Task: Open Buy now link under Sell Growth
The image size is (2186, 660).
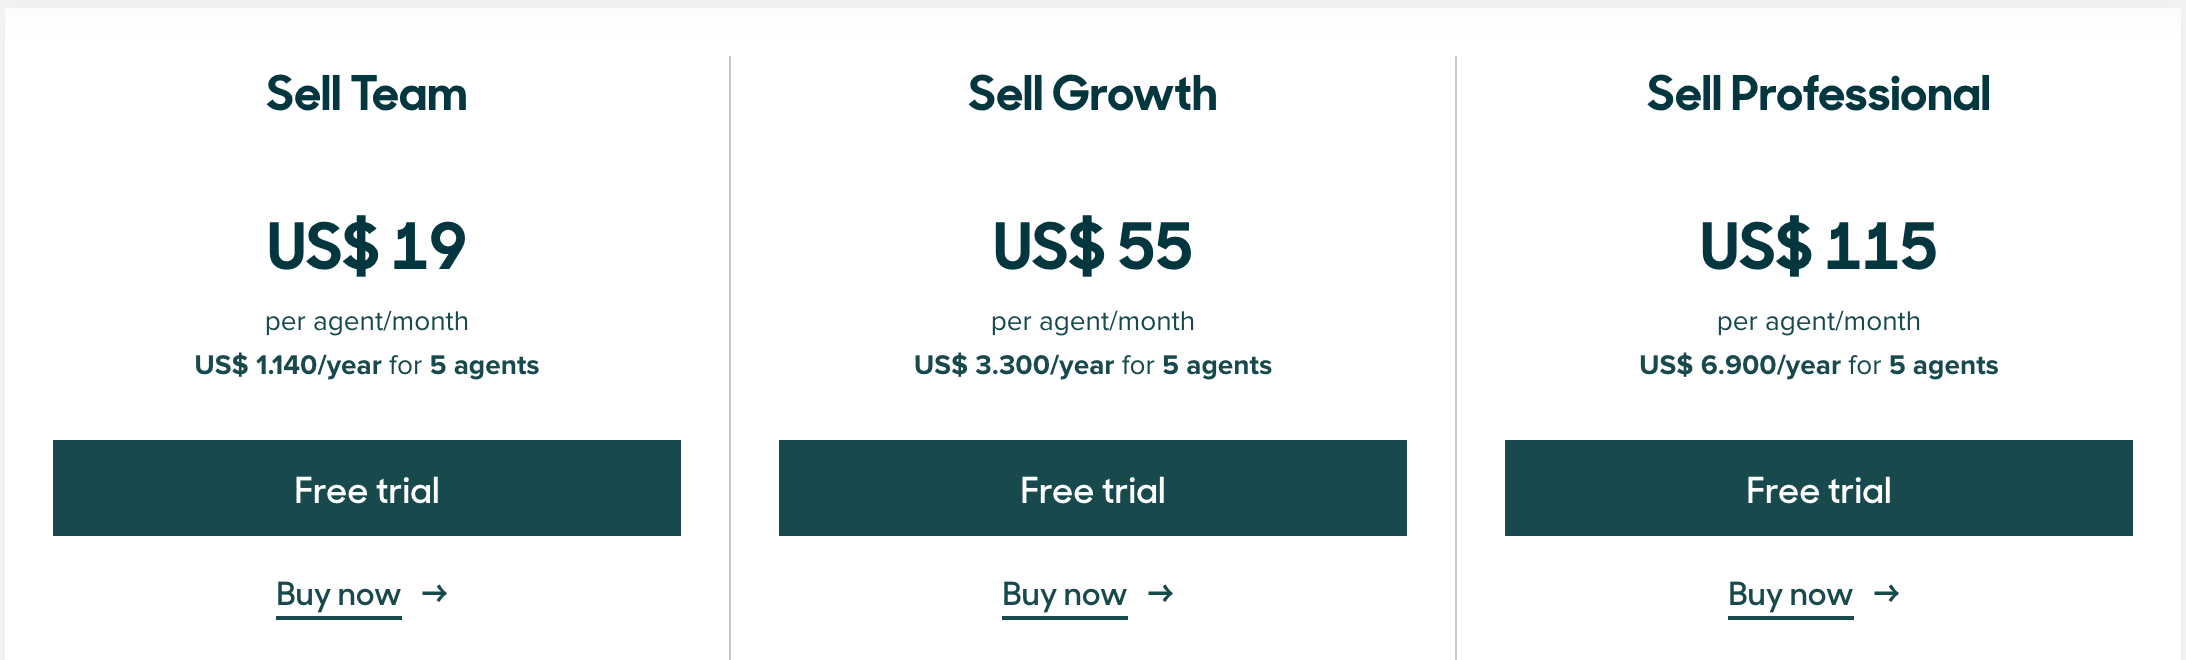Action: coord(1065,595)
